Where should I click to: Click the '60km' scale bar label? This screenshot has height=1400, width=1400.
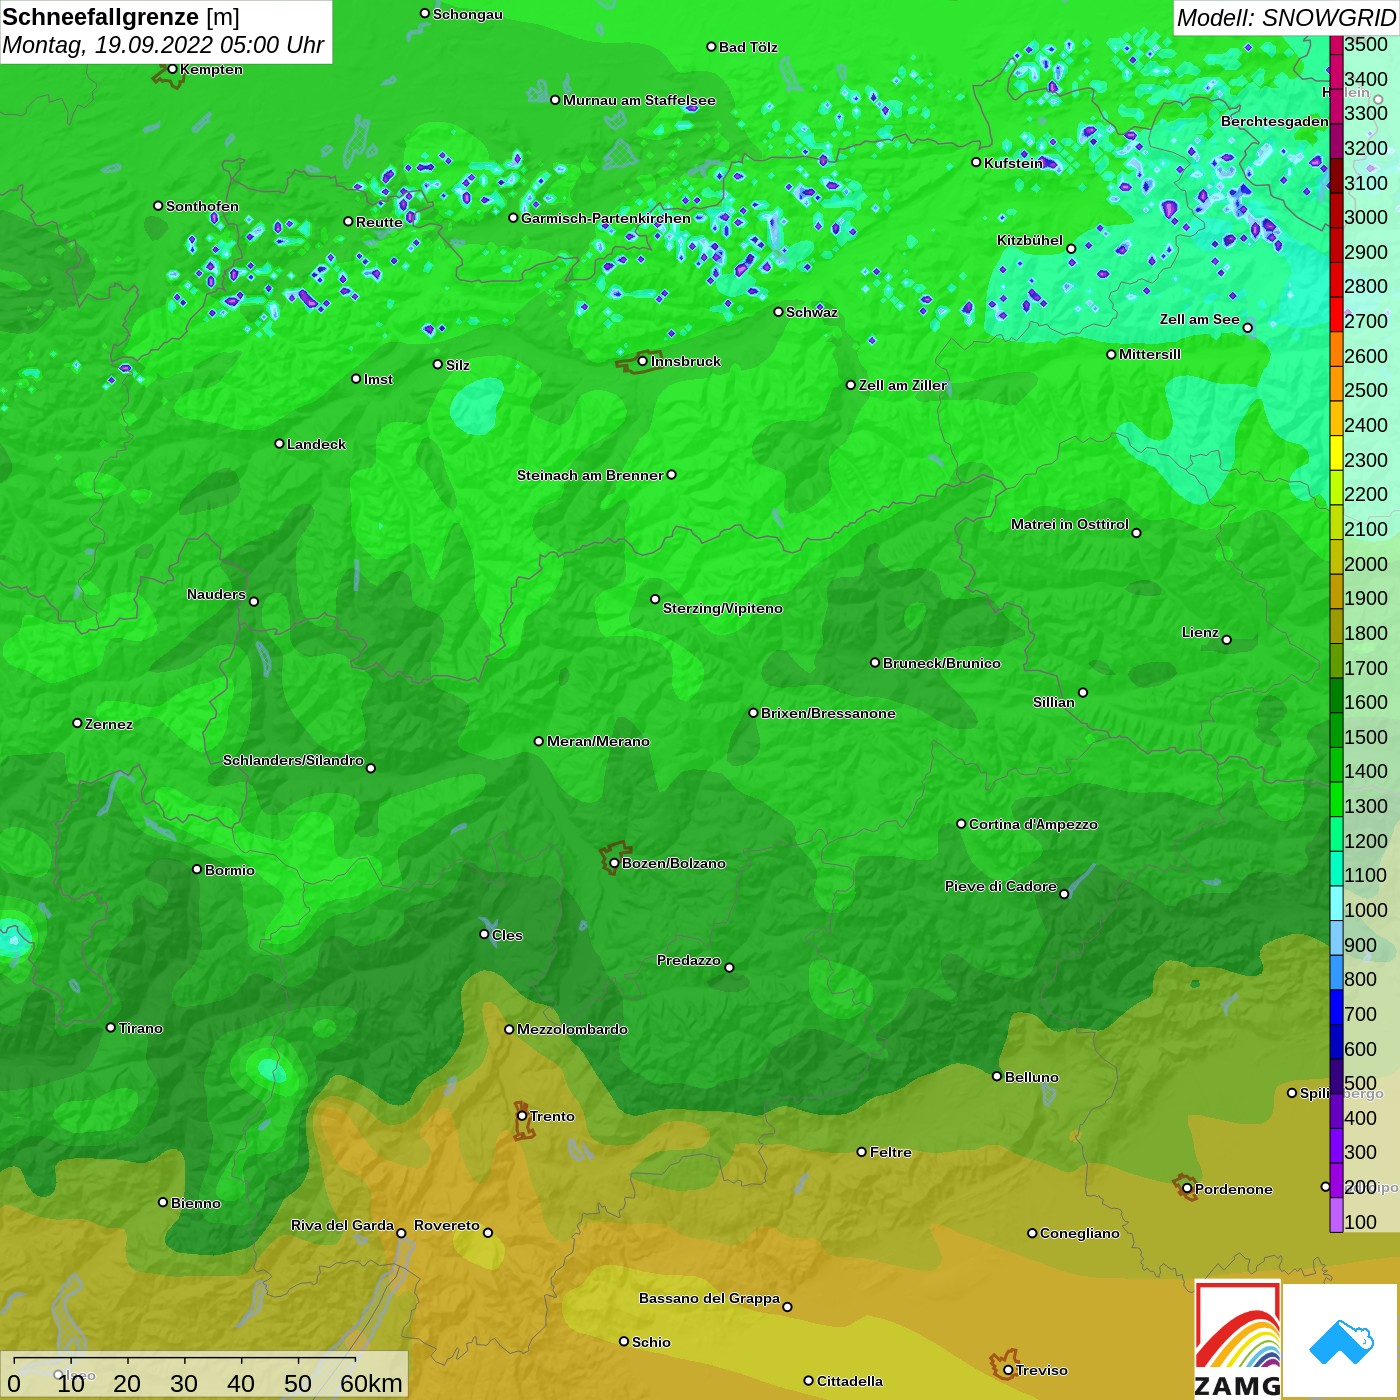tap(371, 1383)
